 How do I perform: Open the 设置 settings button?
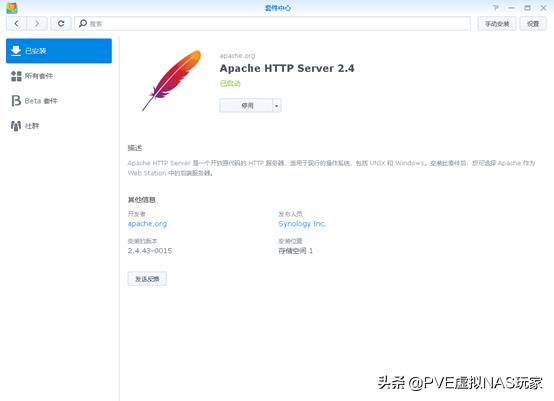(x=533, y=24)
